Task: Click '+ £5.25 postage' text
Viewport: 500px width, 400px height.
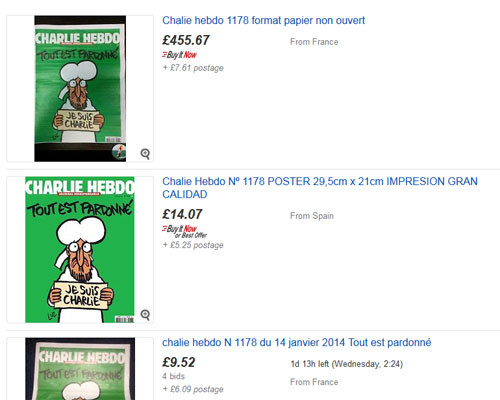Action: point(193,245)
